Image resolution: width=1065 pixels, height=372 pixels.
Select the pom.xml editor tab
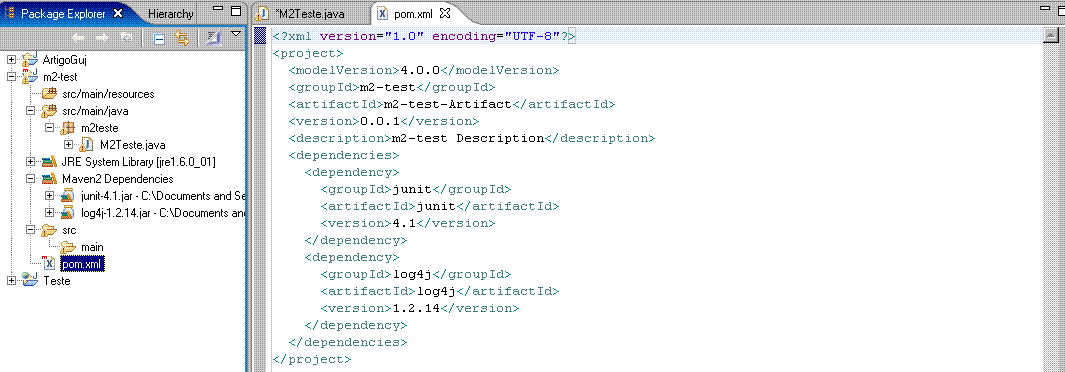point(413,13)
